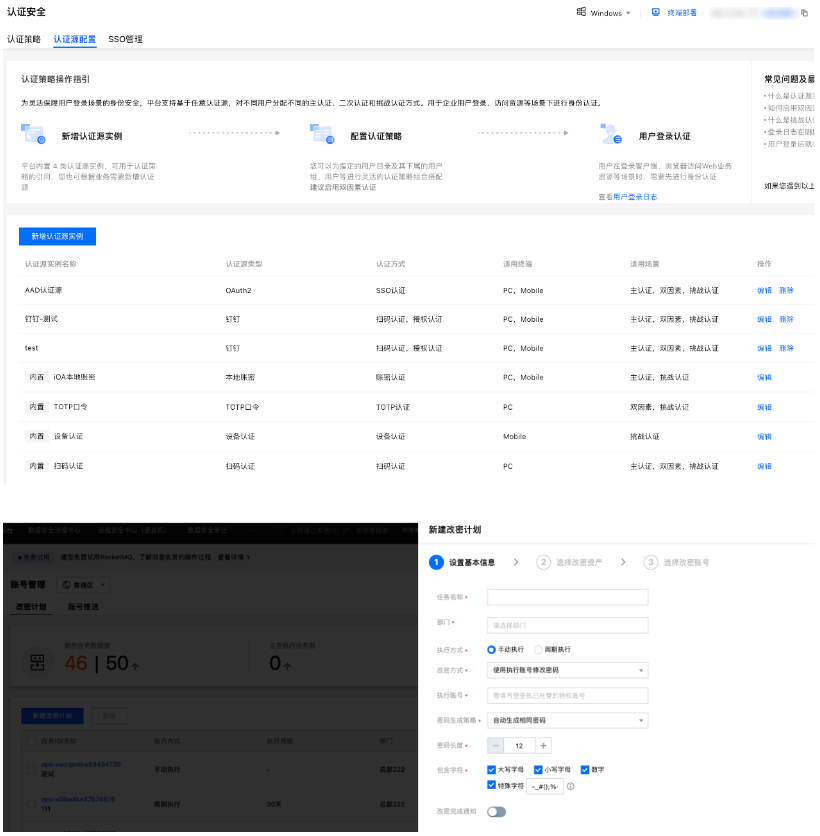Increase password length with plus button
Image resolution: width=820 pixels, height=836 pixels.
543,745
